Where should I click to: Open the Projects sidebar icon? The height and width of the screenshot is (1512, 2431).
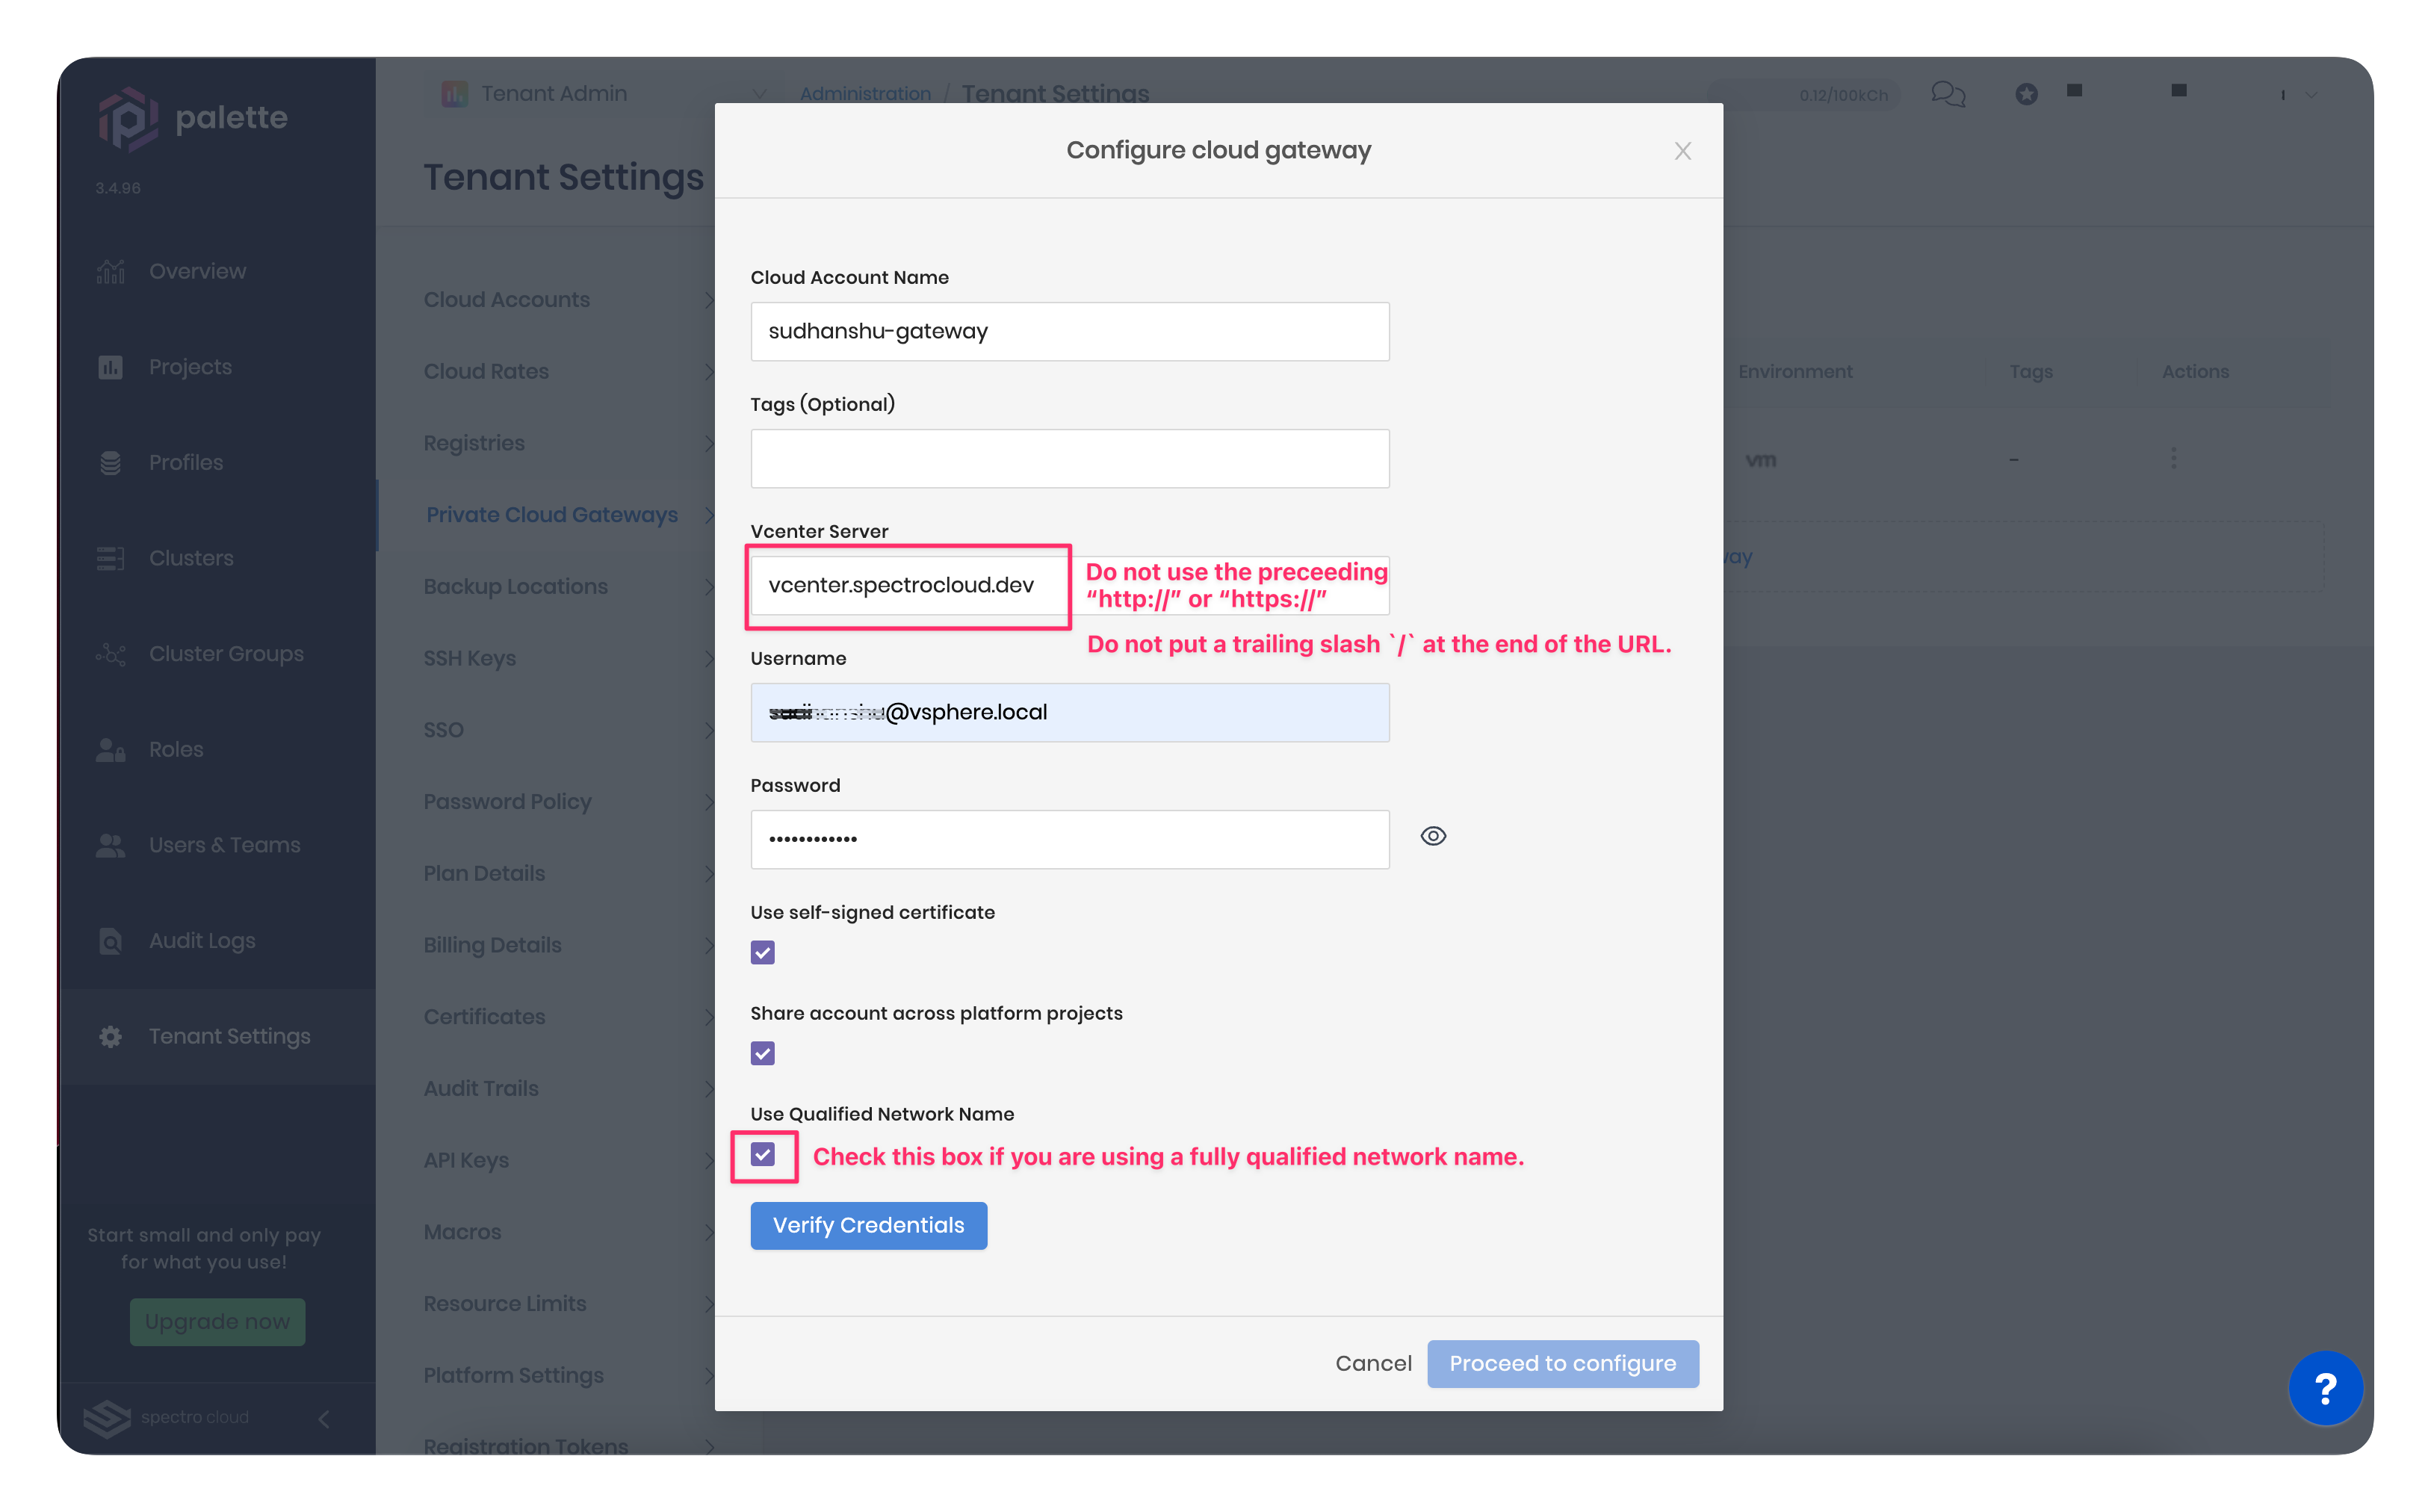pyautogui.click(x=110, y=367)
